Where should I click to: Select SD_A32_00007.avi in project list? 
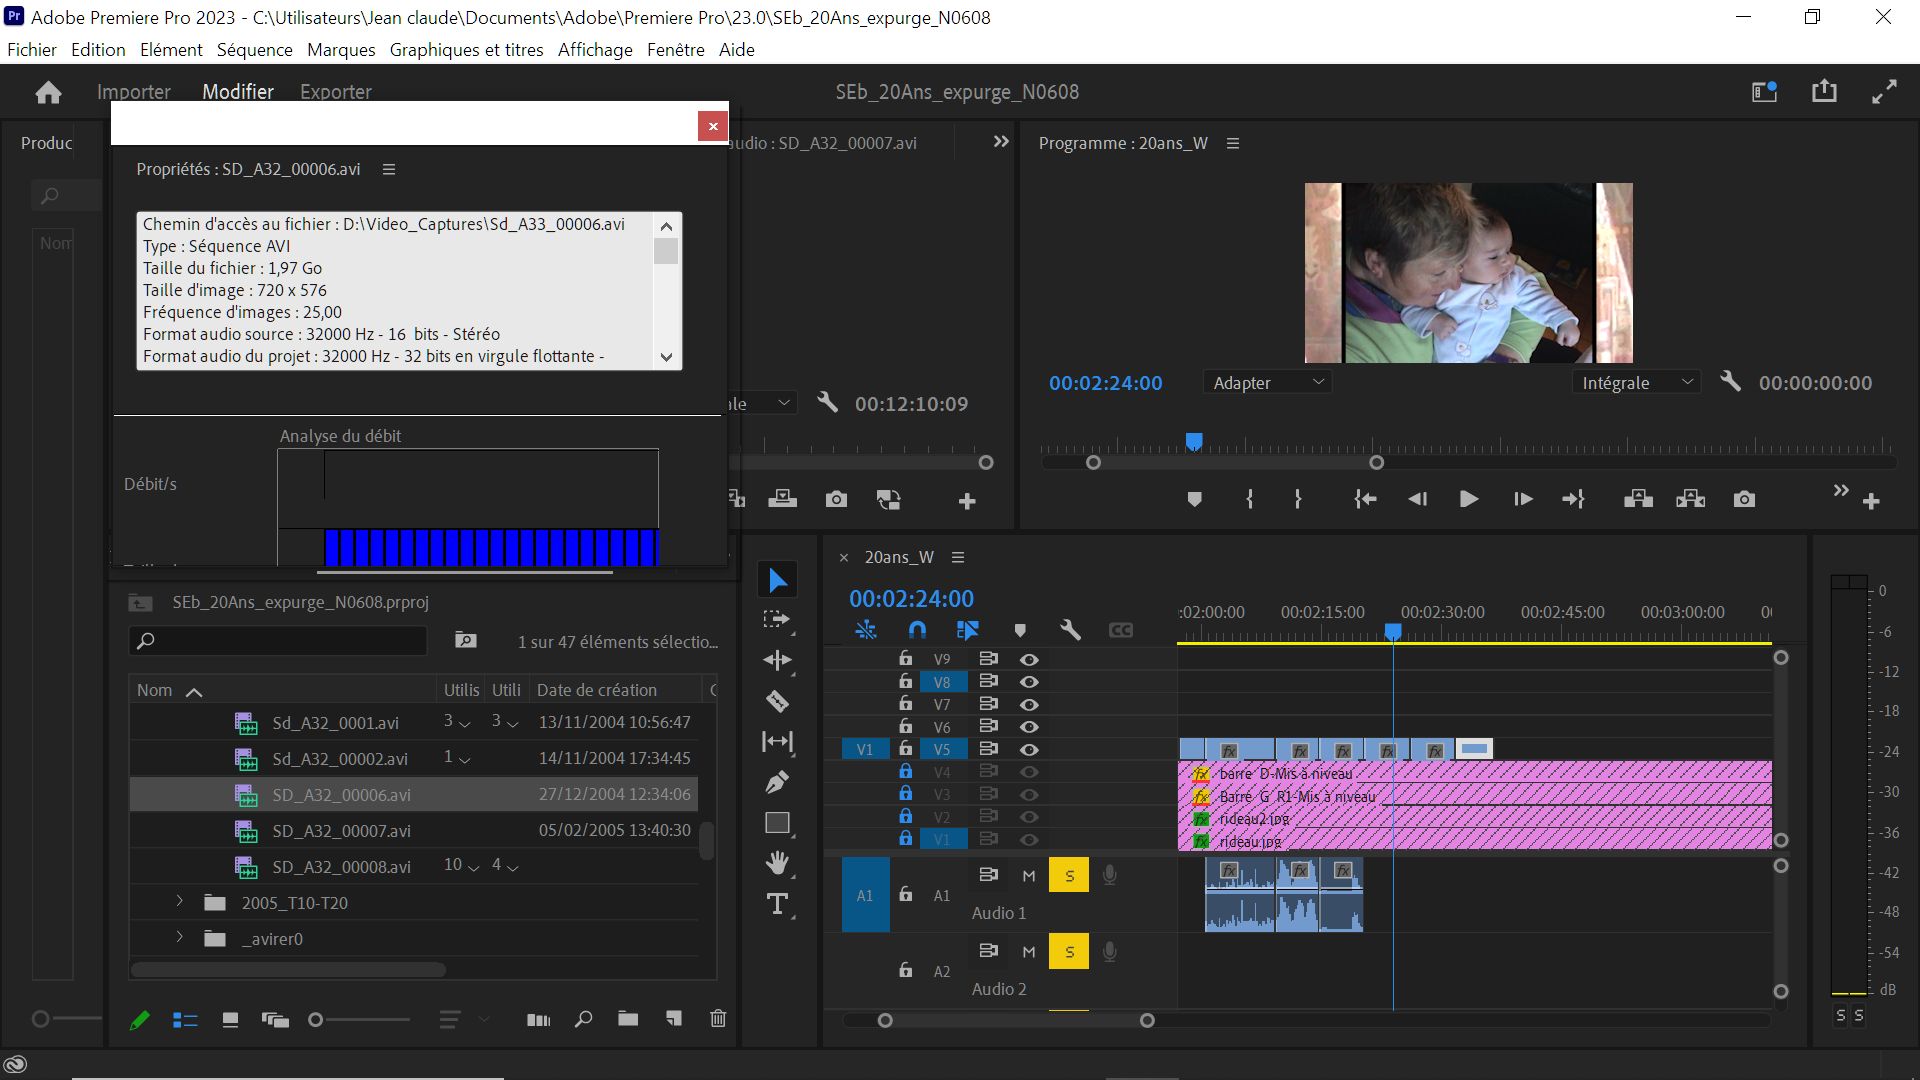(x=341, y=831)
